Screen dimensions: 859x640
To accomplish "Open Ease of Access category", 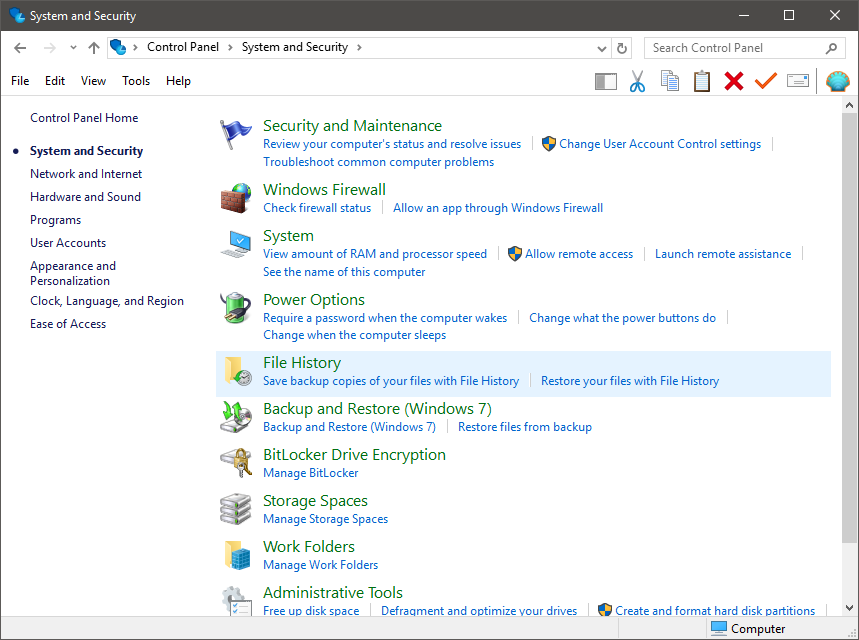I will [x=68, y=324].
